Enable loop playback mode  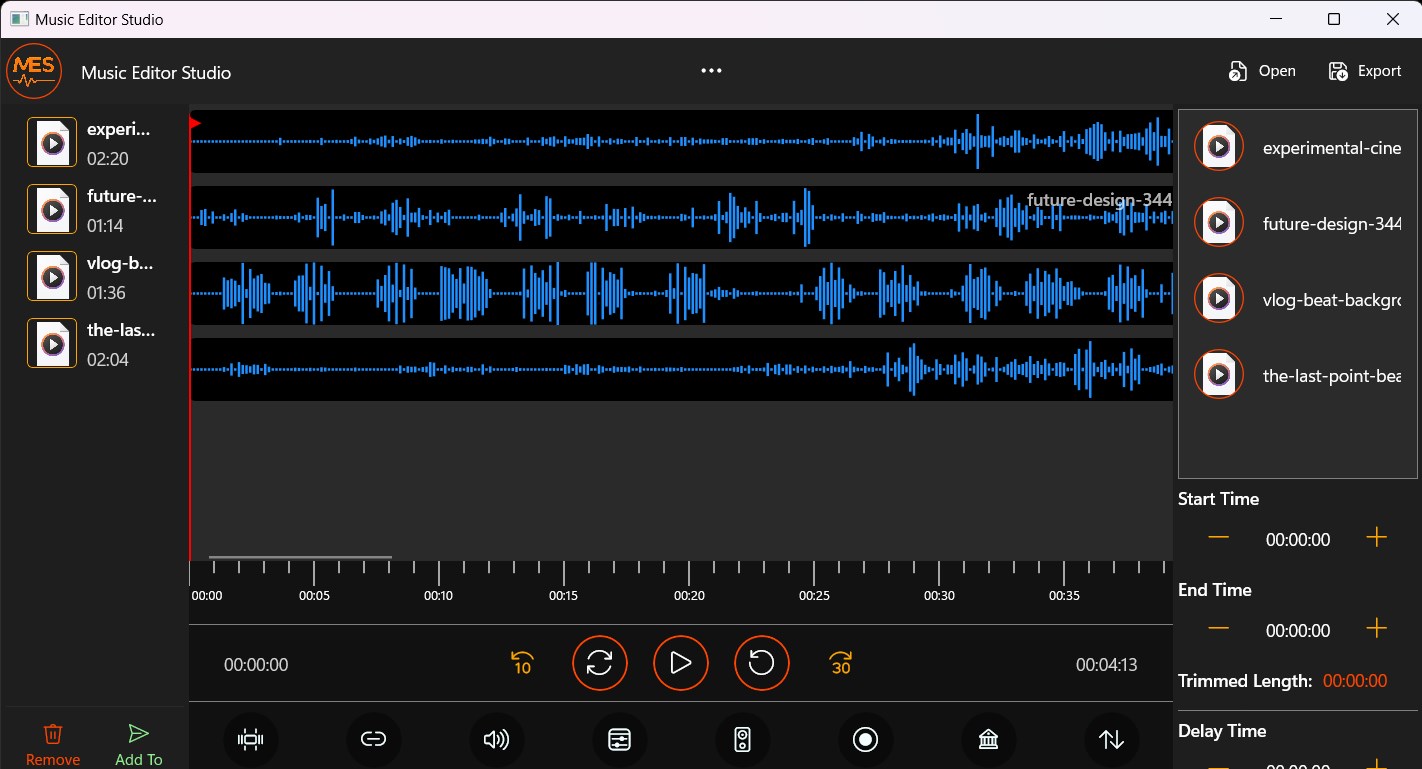point(600,662)
